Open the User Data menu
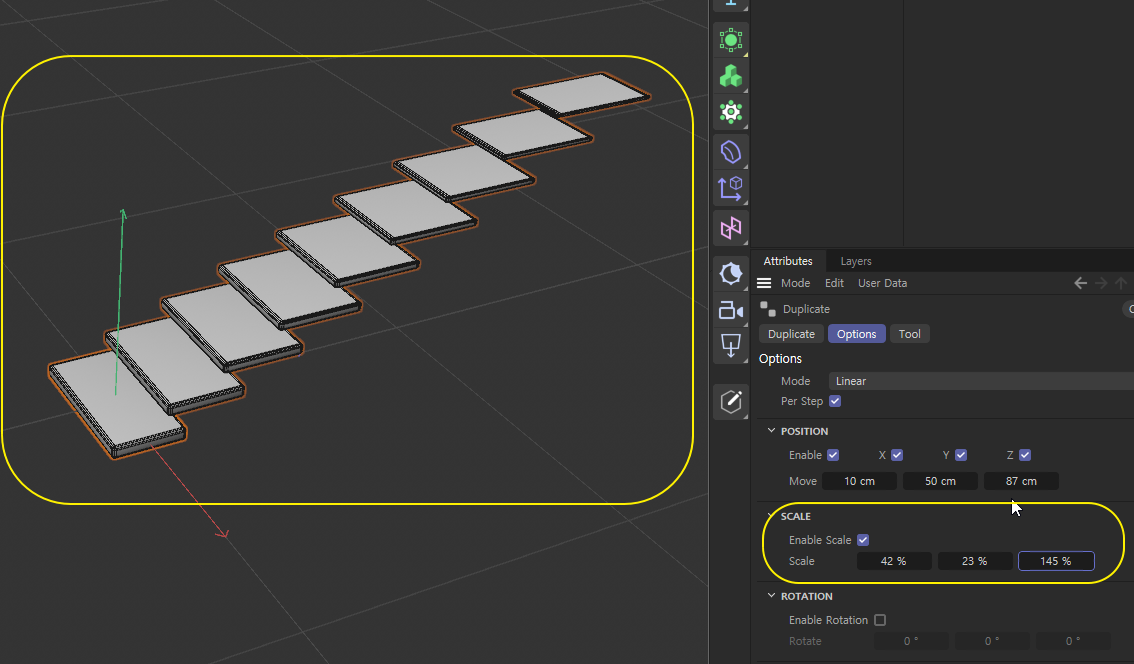This screenshot has width=1134, height=664. pyautogui.click(x=882, y=283)
